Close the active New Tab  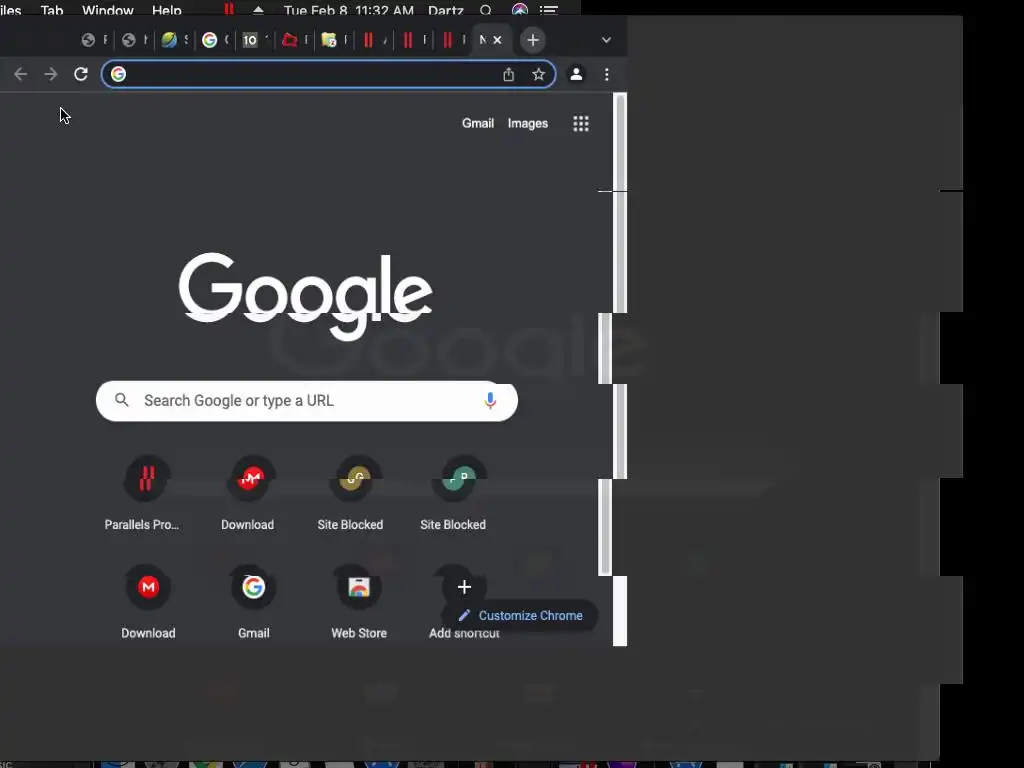[498, 40]
